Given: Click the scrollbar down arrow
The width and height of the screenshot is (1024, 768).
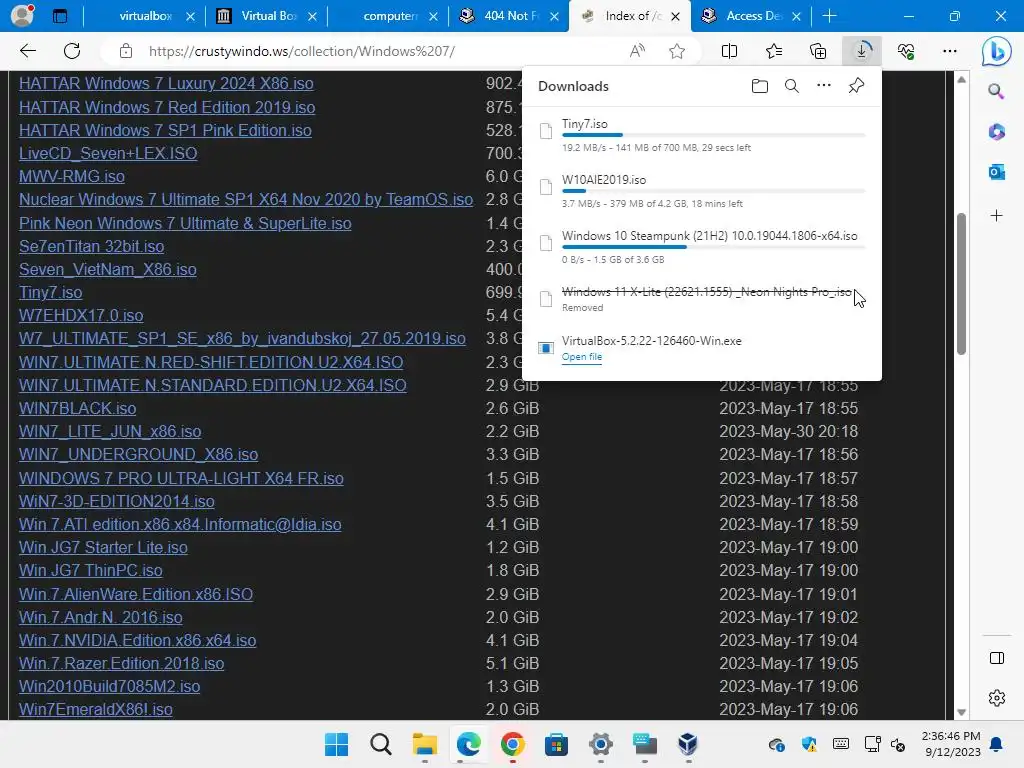Looking at the screenshot, I should (961, 712).
